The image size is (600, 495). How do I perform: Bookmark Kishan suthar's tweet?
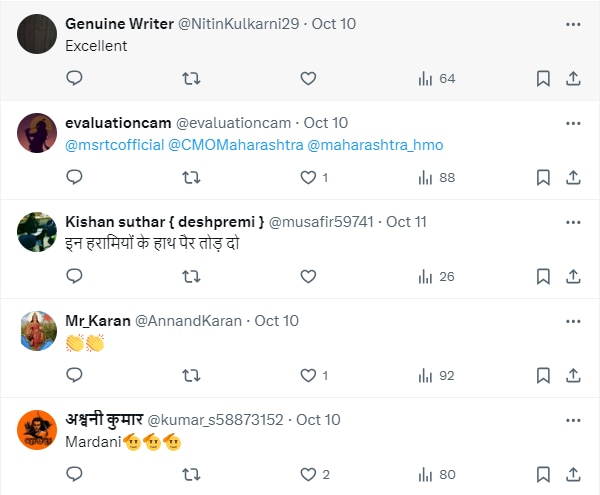543,276
